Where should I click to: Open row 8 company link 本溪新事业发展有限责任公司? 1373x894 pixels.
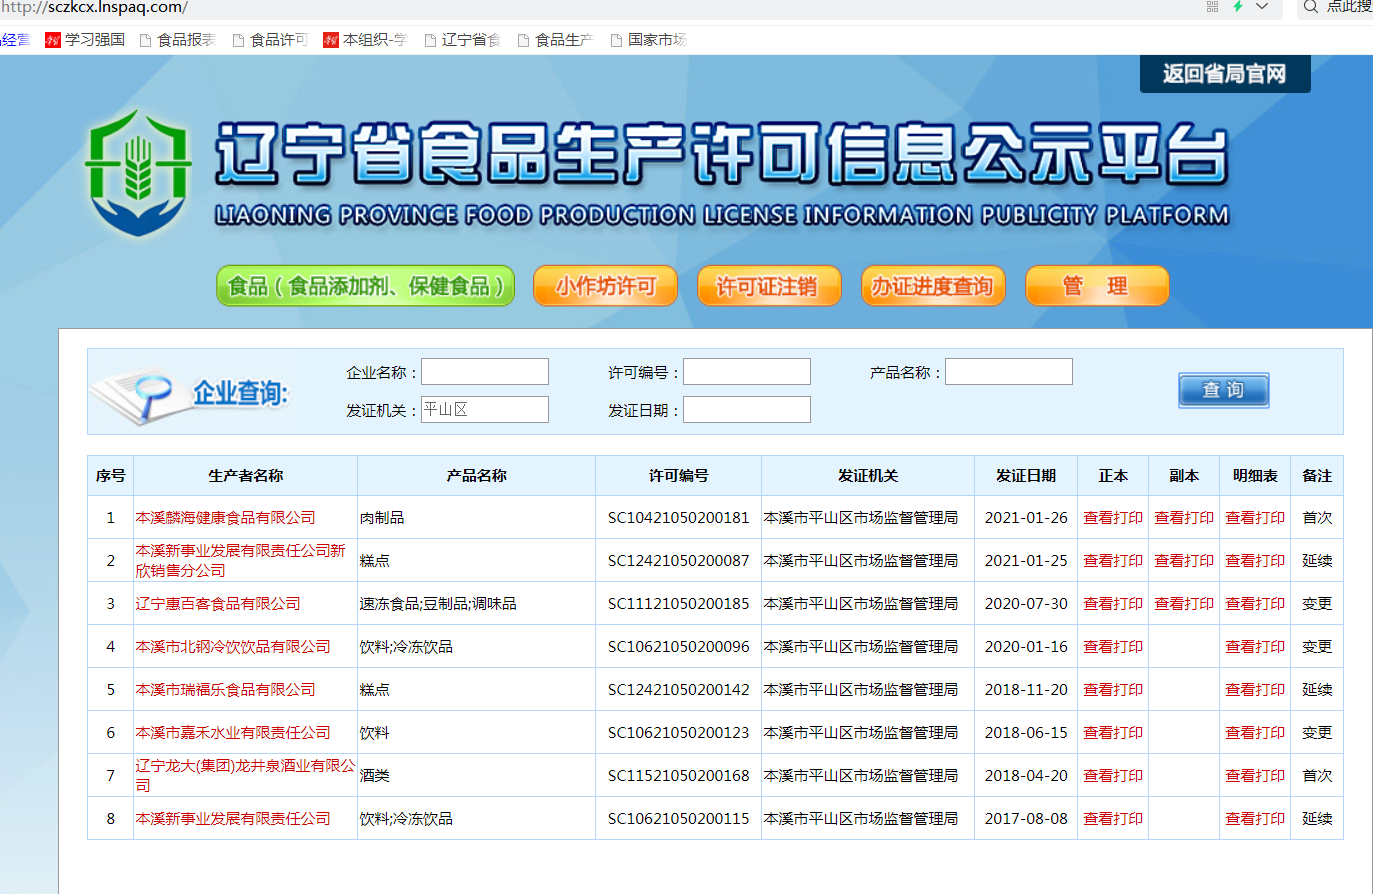tap(233, 819)
